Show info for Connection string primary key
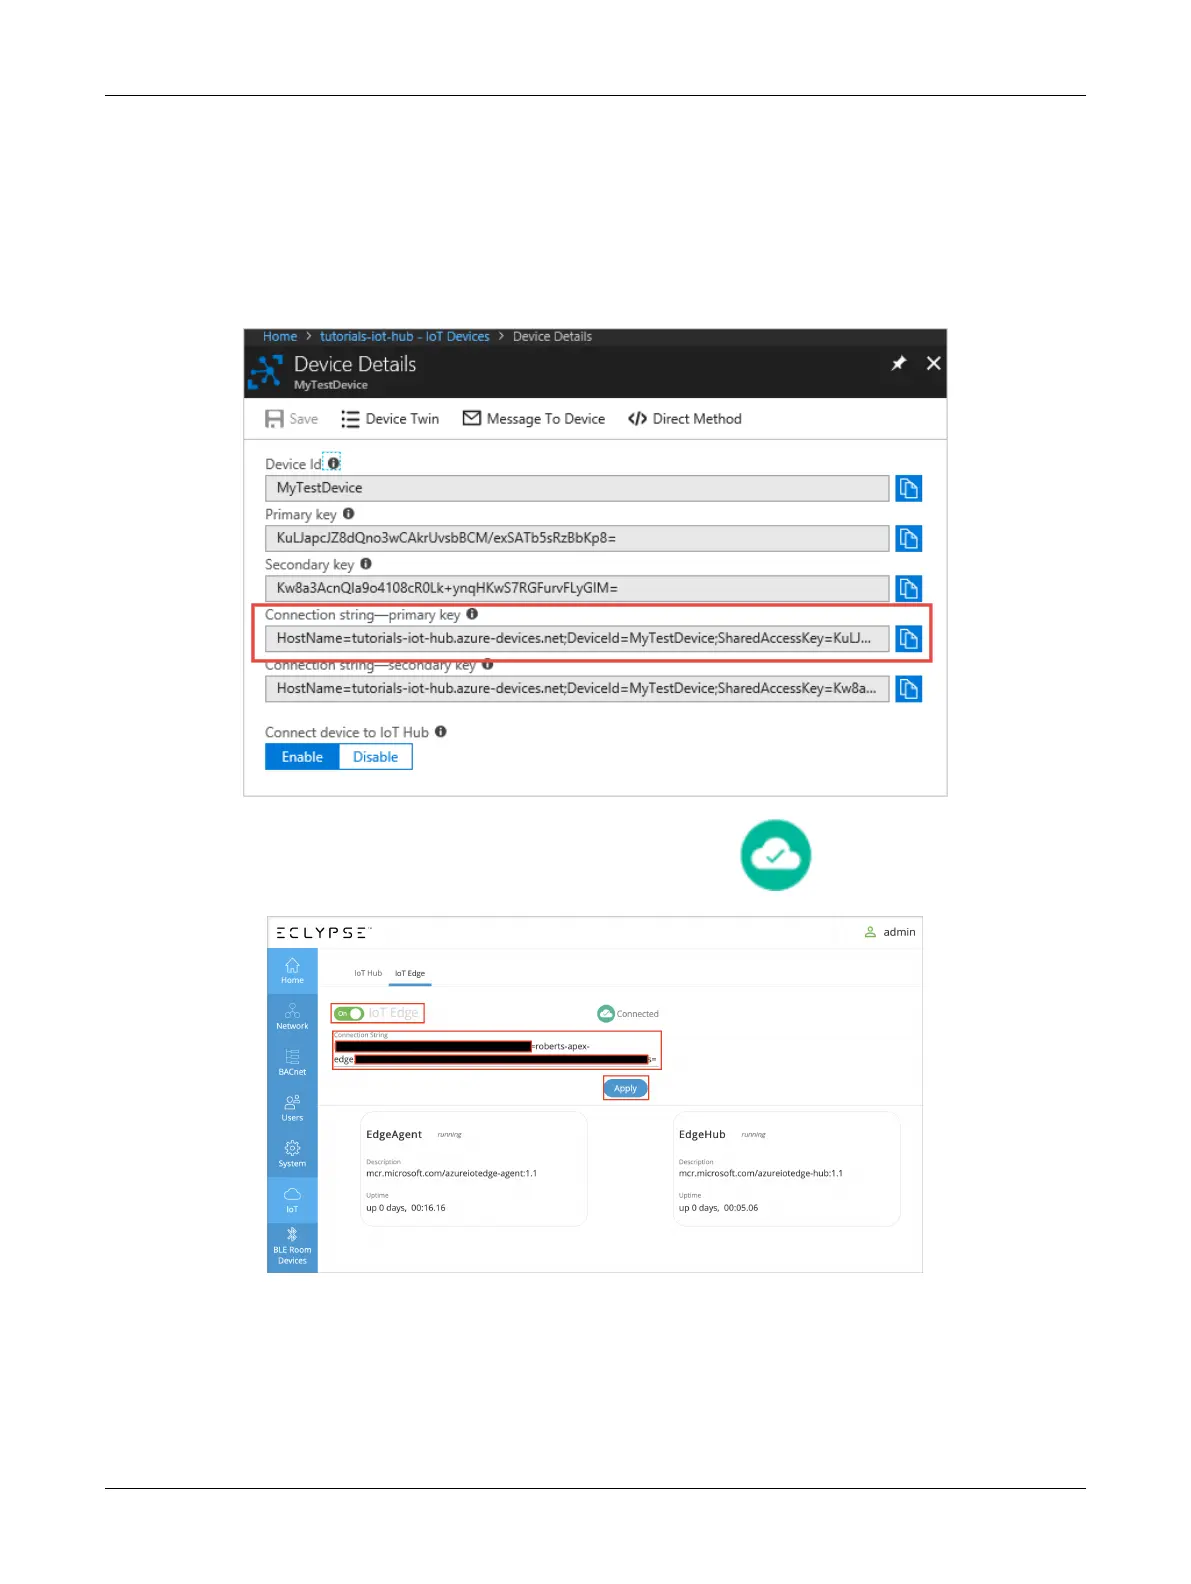Viewport: 1191px width, 1584px height. point(472,614)
